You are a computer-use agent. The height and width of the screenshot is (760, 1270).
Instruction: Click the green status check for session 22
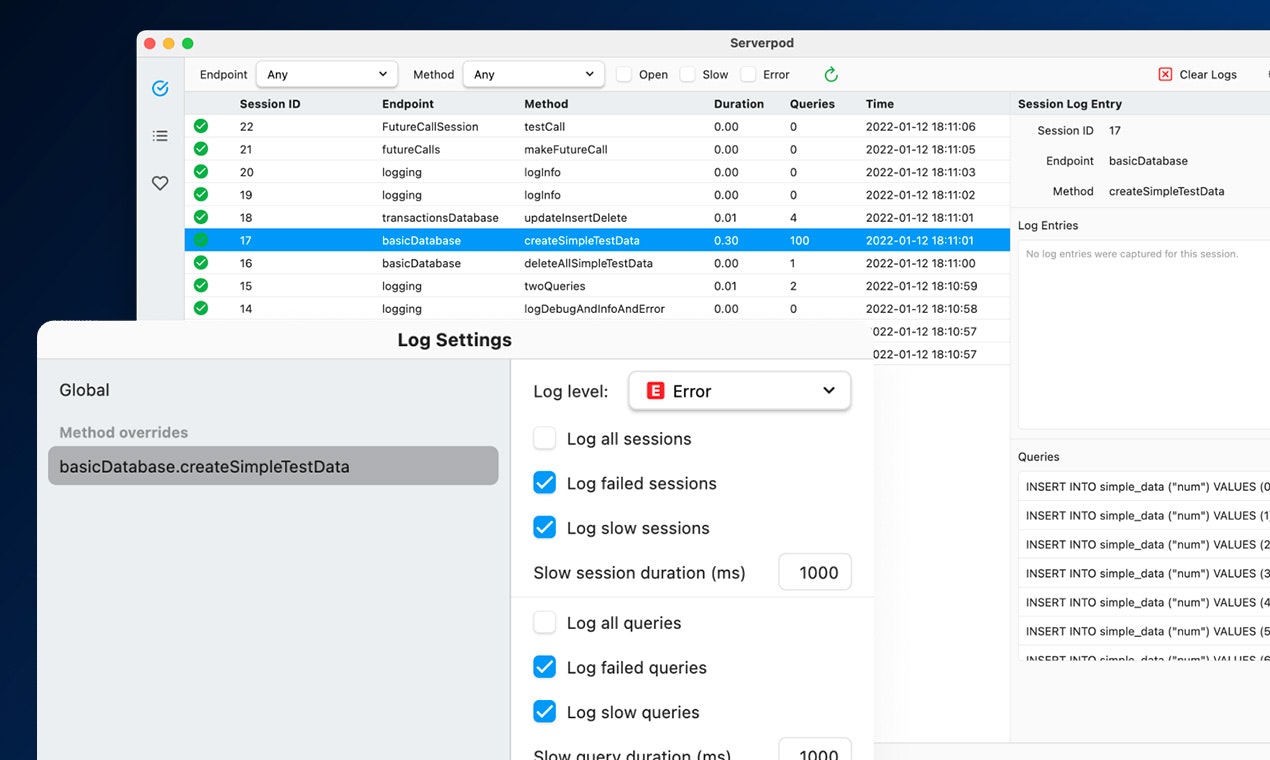(x=201, y=126)
